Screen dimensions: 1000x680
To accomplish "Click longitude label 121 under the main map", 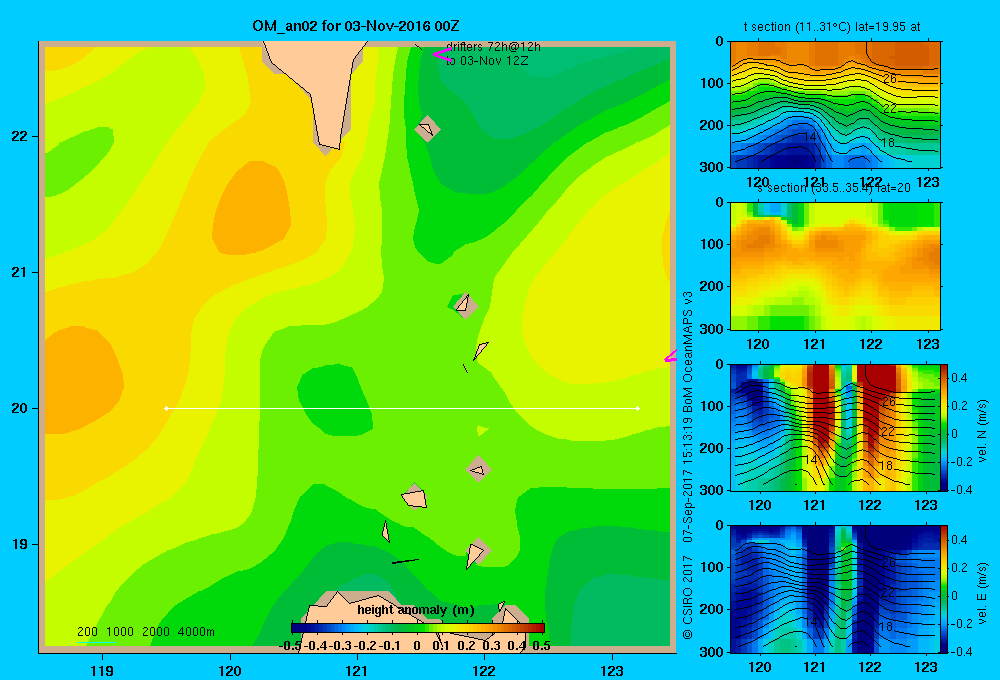I will [x=357, y=671].
